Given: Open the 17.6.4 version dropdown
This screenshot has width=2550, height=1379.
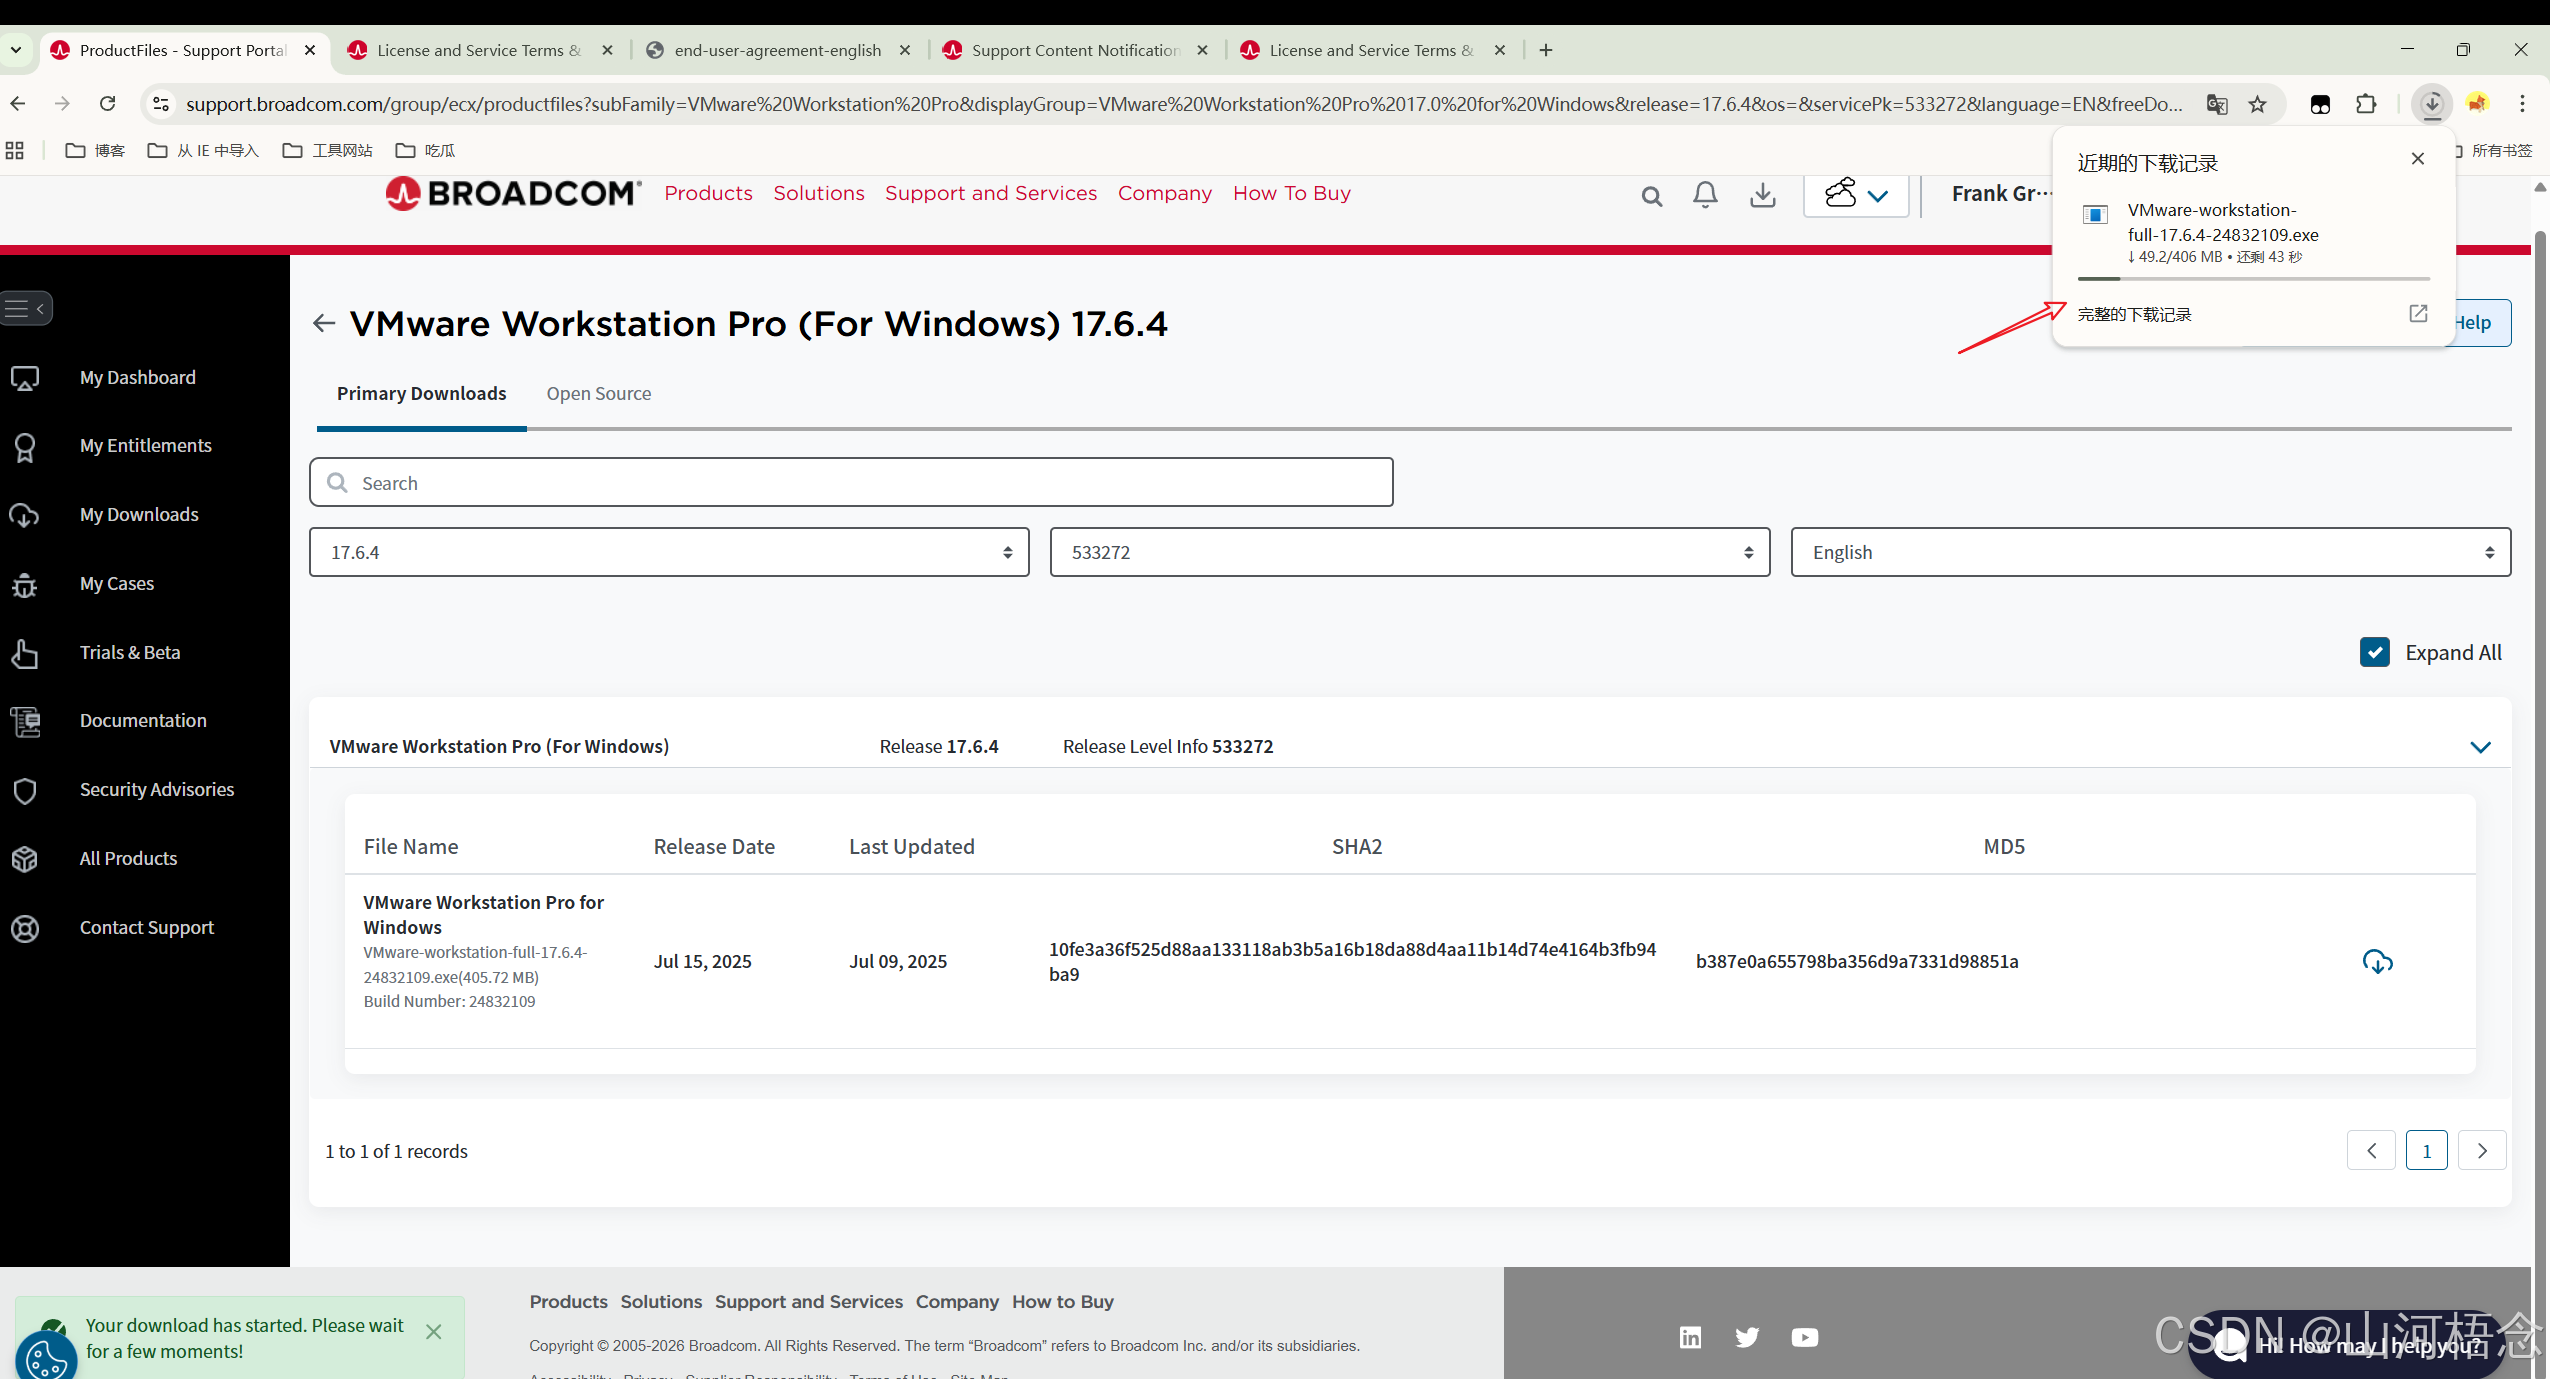Looking at the screenshot, I should click(669, 552).
